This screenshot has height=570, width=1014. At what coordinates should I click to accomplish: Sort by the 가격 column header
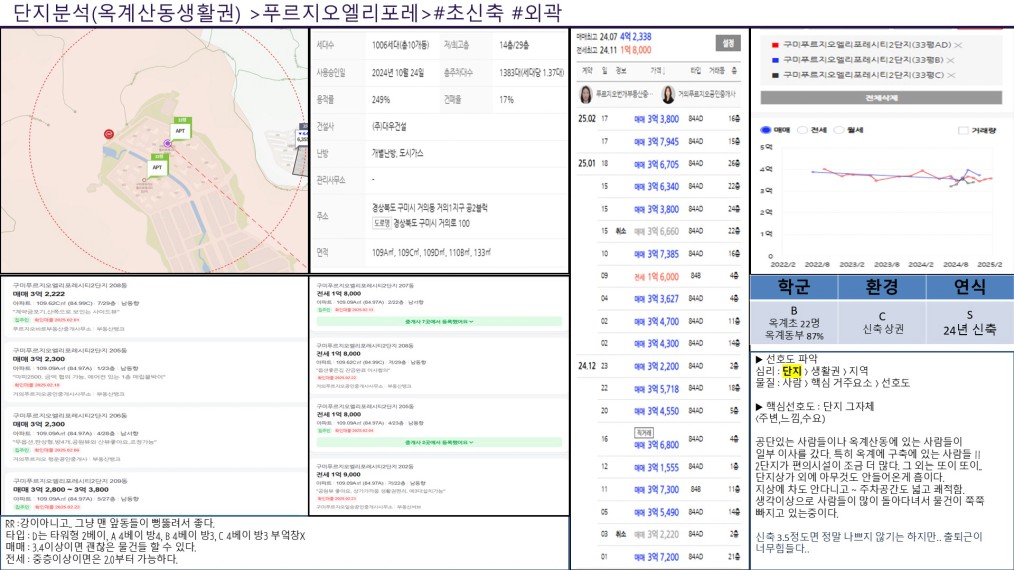(656, 71)
